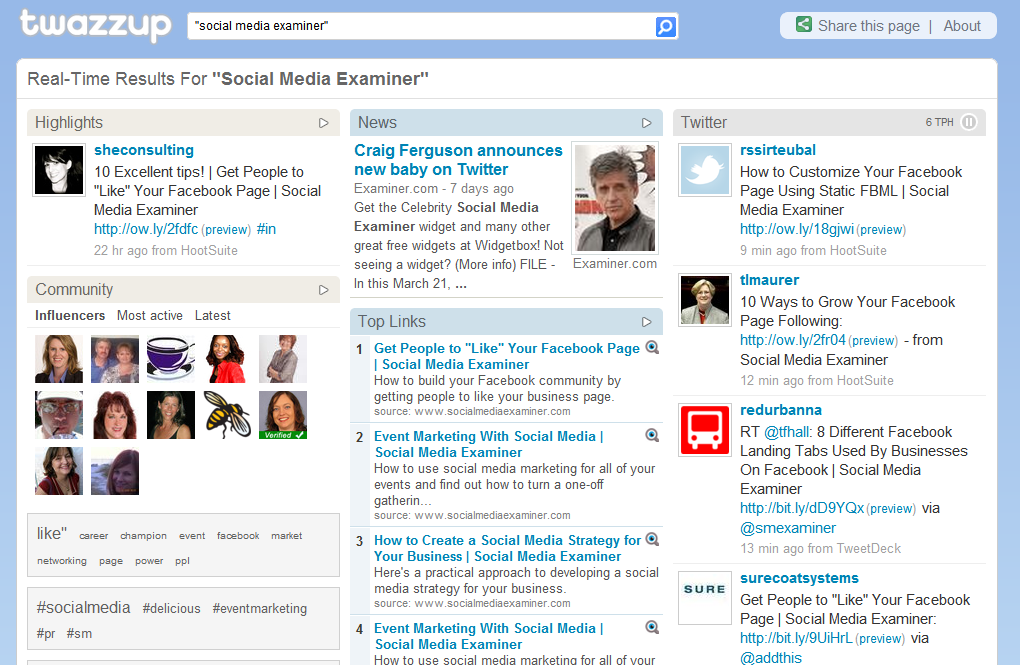Click magnifier icon beside first top link
This screenshot has width=1020, height=665.
coord(652,348)
